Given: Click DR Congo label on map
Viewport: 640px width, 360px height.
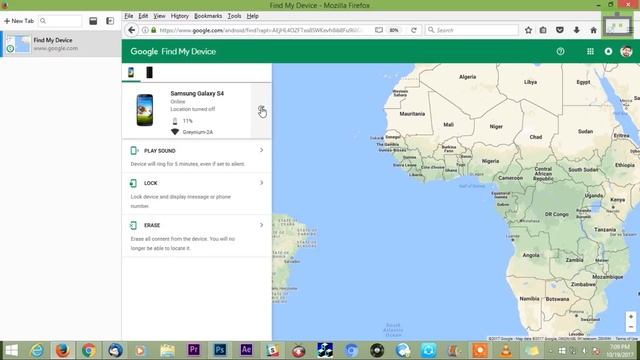Looking at the screenshot, I should click(x=556, y=214).
